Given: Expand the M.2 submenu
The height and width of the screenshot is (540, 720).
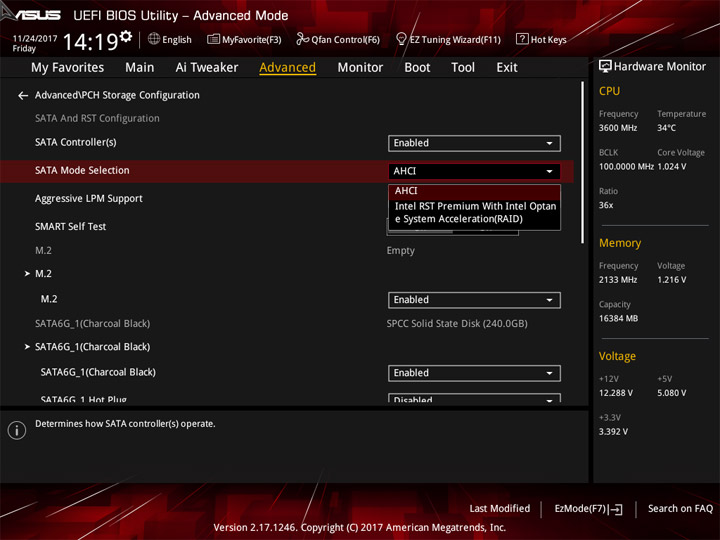Looking at the screenshot, I should (x=43, y=274).
